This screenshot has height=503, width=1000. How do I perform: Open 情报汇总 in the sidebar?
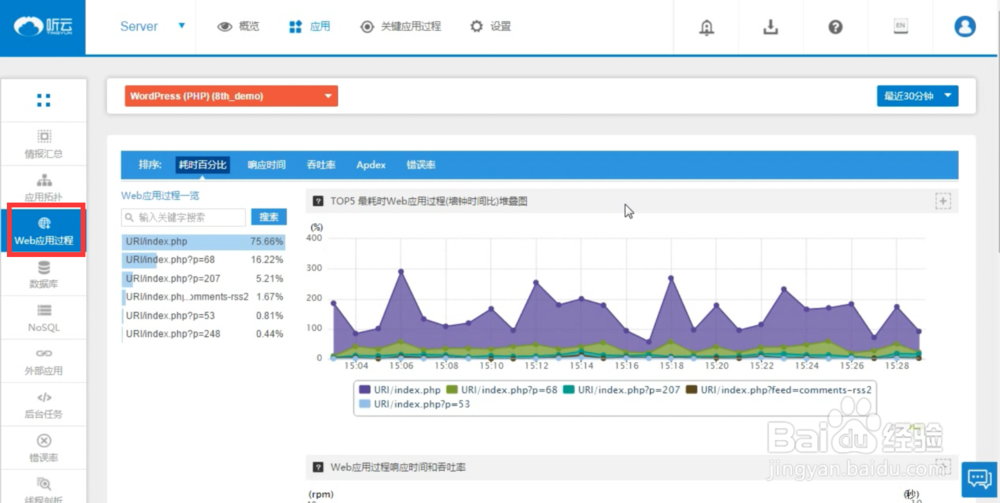click(43, 144)
